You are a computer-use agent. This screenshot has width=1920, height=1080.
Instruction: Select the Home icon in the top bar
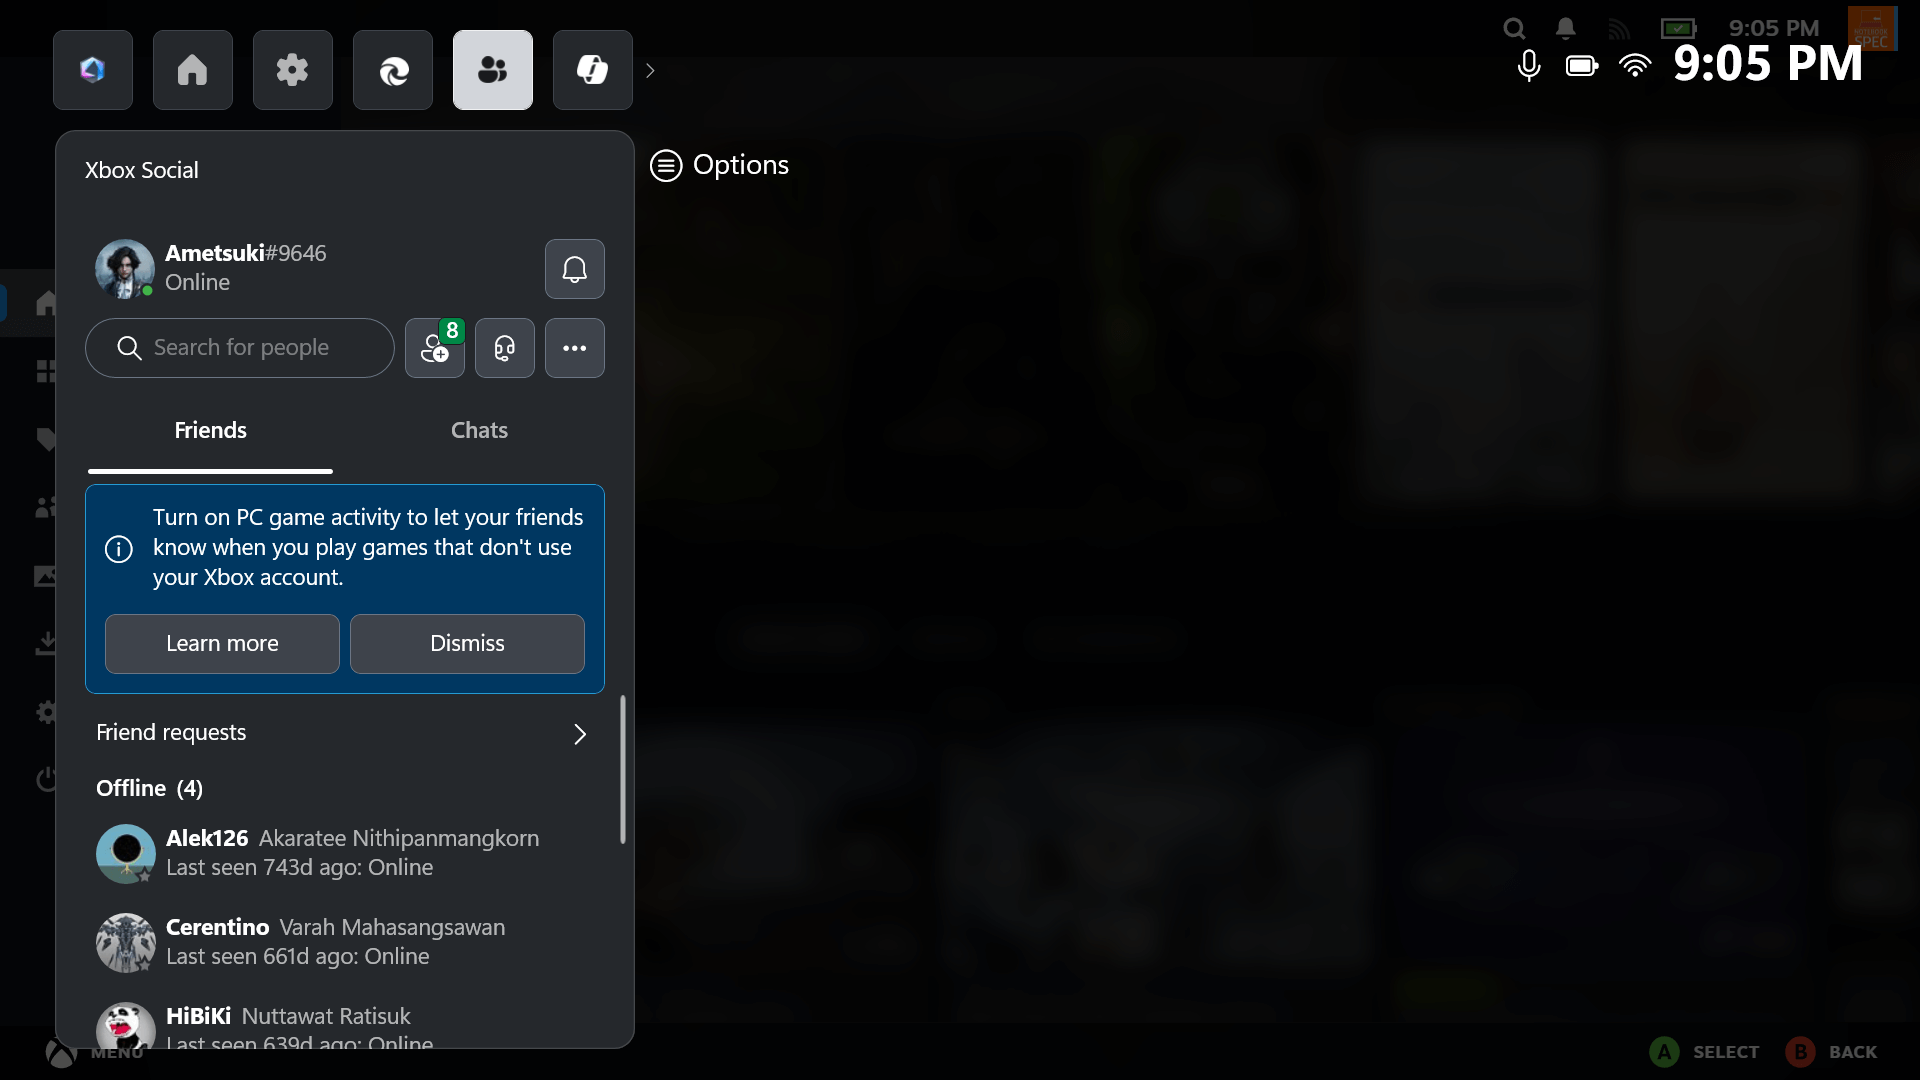[x=192, y=70]
